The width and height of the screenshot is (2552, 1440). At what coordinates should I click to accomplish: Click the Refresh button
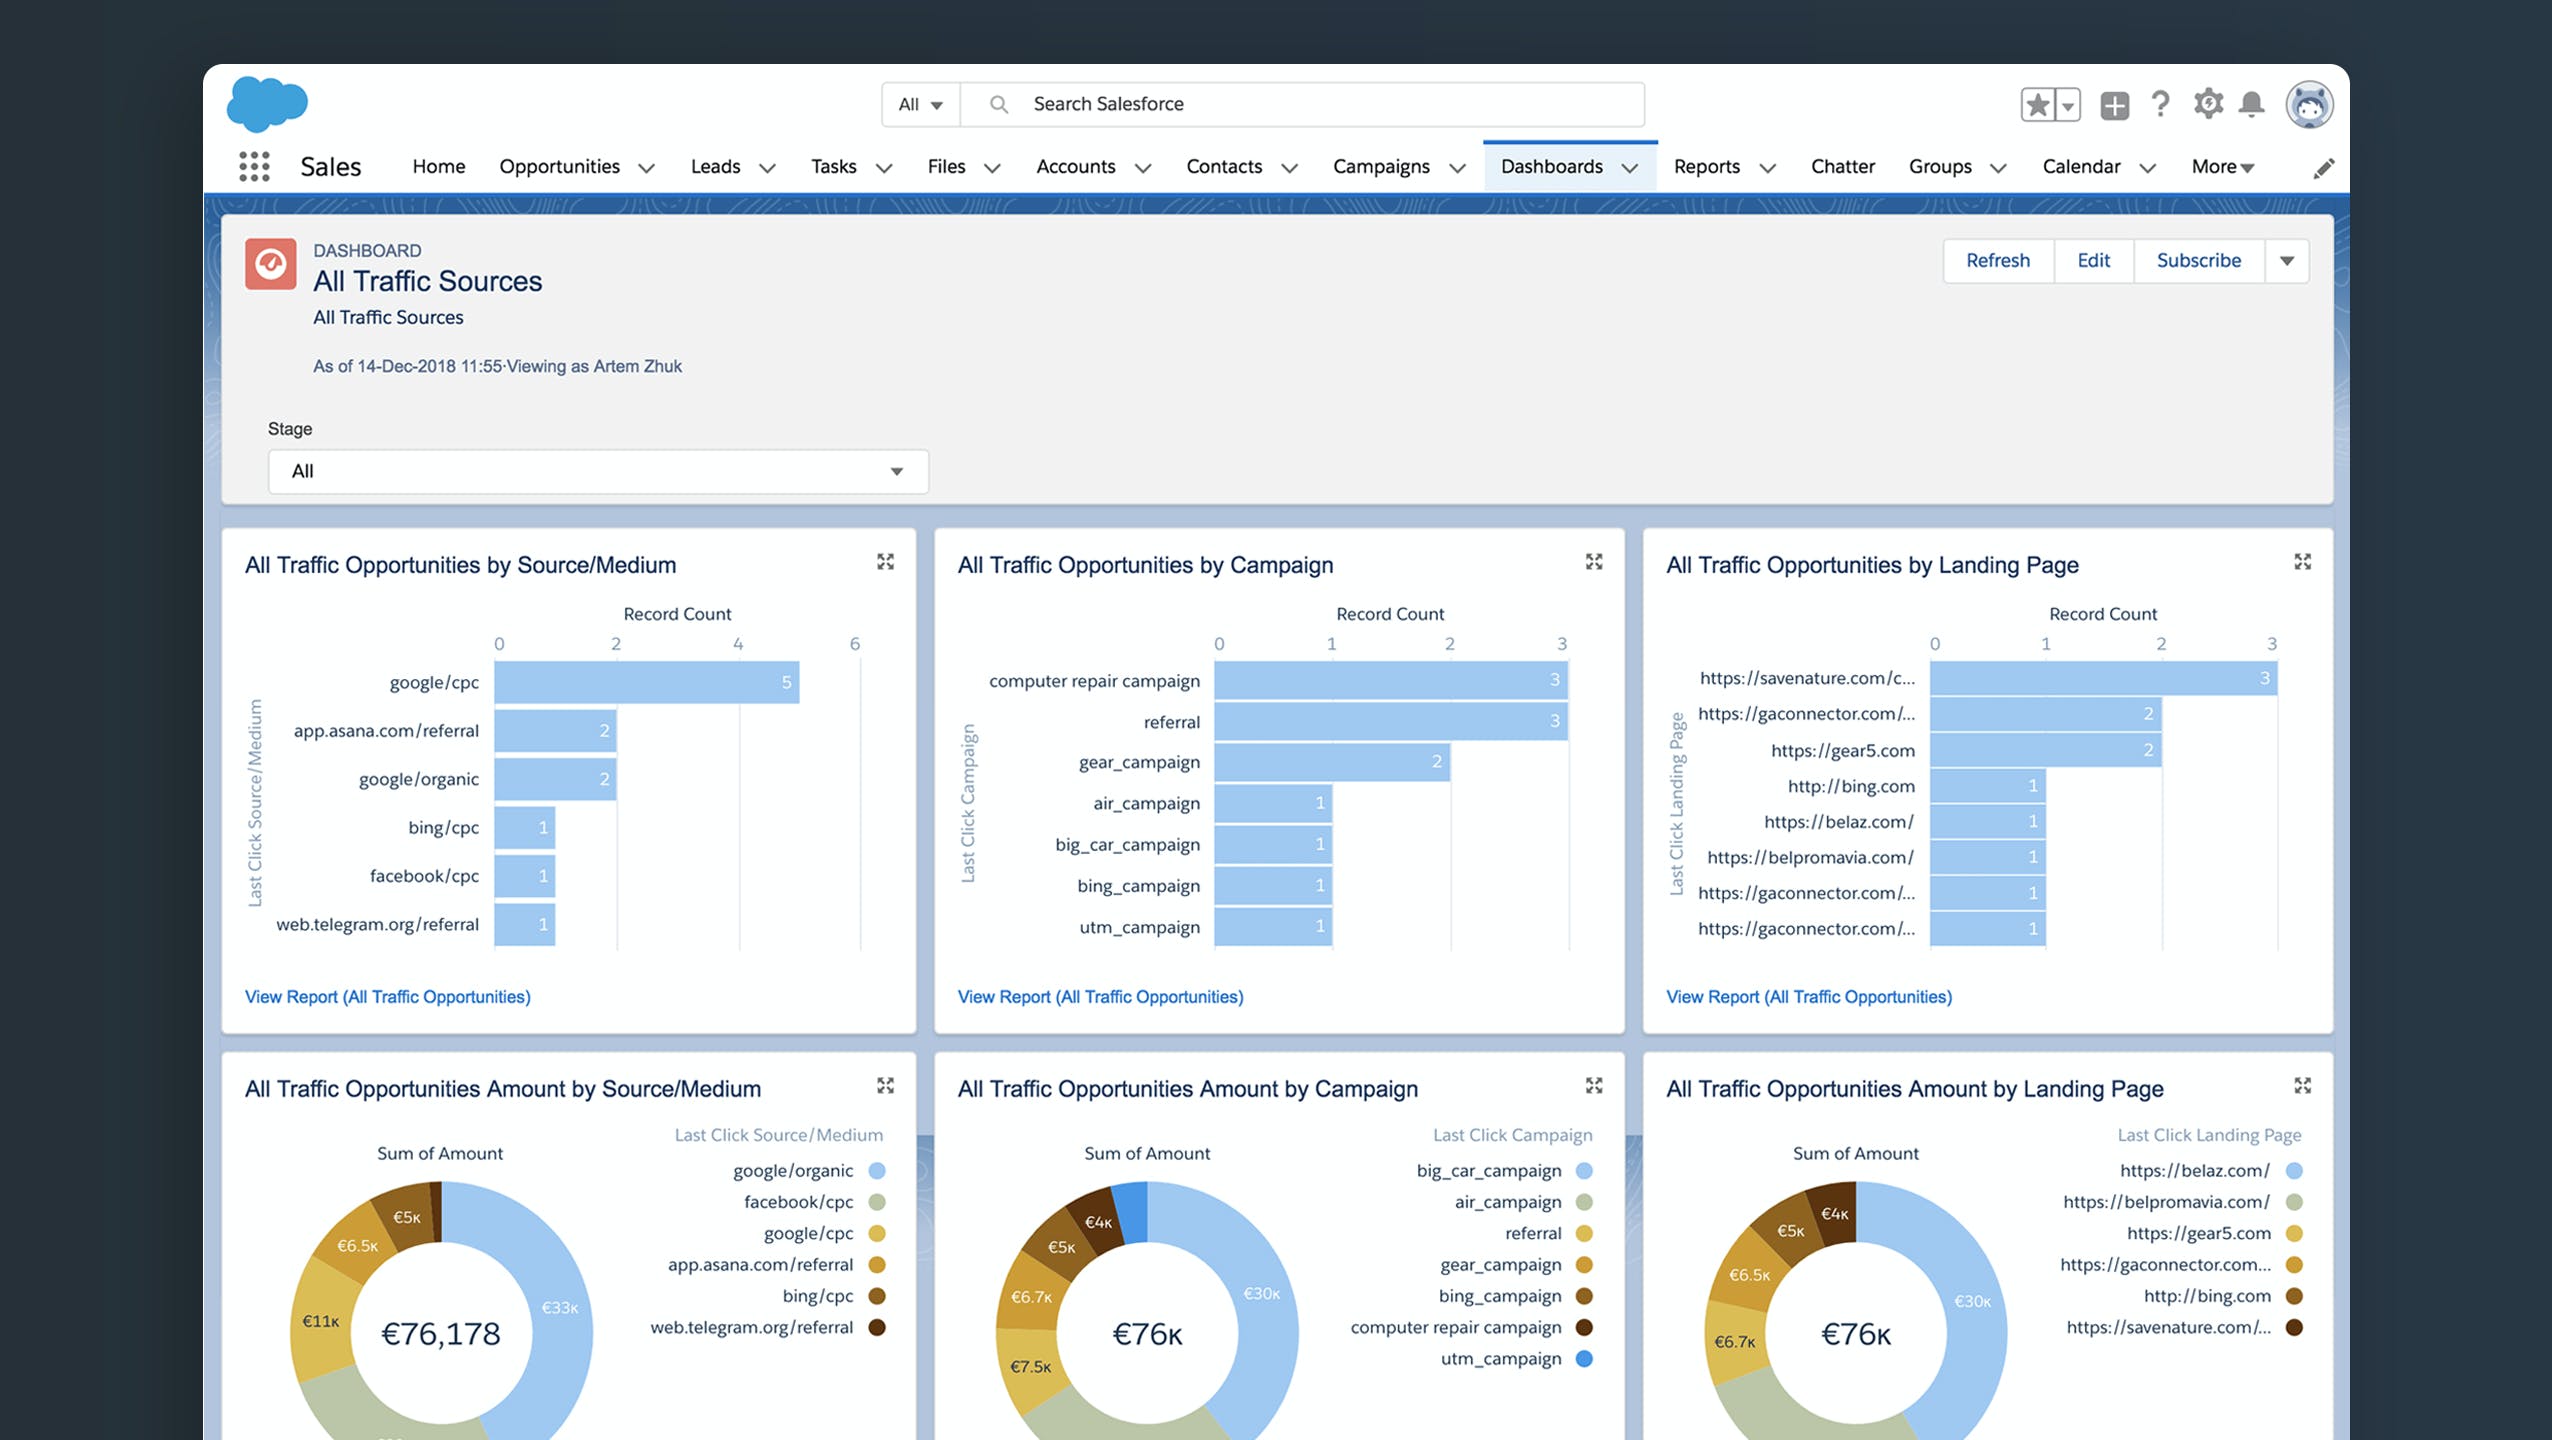tap(1997, 261)
